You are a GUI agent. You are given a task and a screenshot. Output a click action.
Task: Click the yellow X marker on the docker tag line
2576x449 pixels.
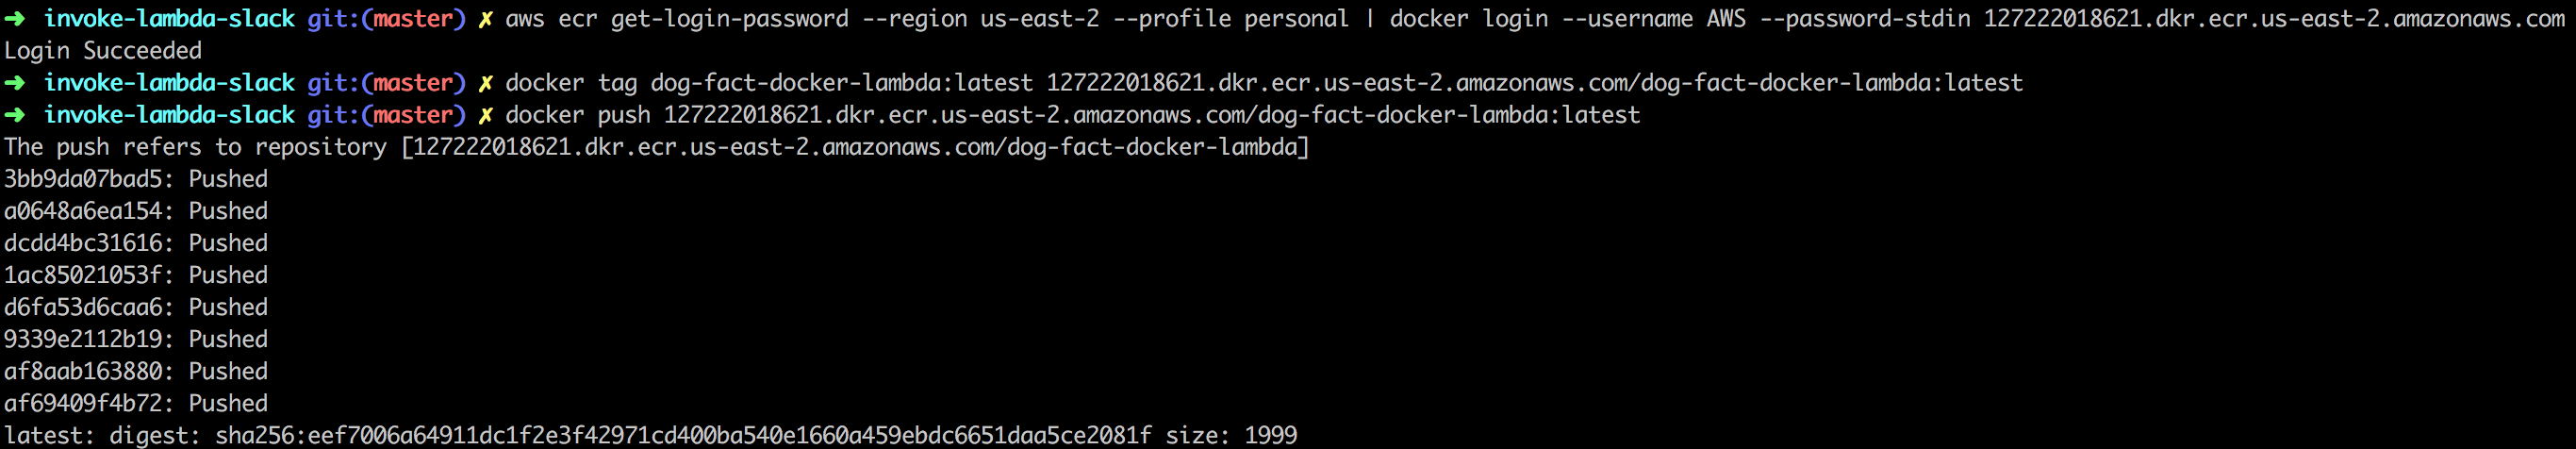485,83
